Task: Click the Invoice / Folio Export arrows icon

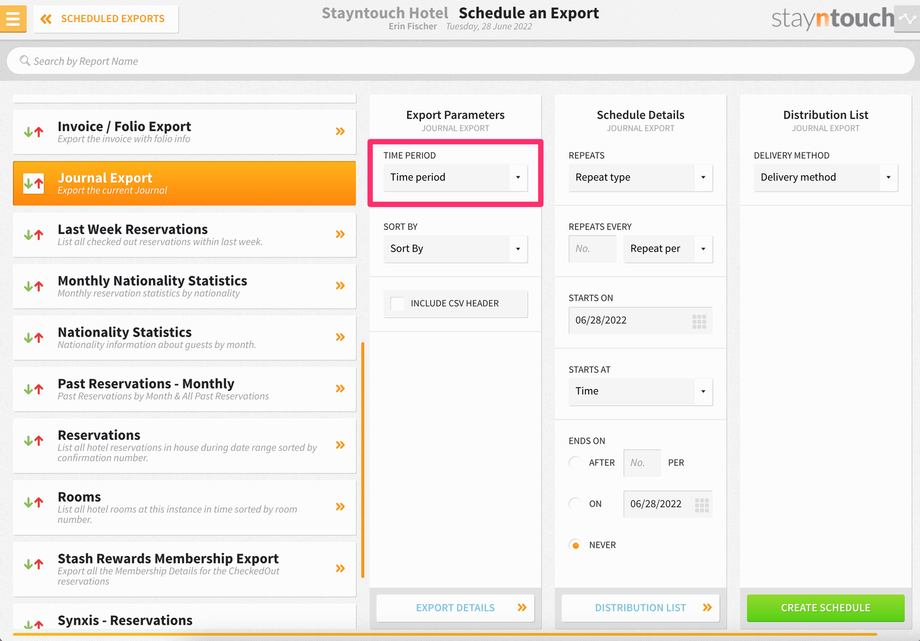Action: pyautogui.click(x=33, y=132)
